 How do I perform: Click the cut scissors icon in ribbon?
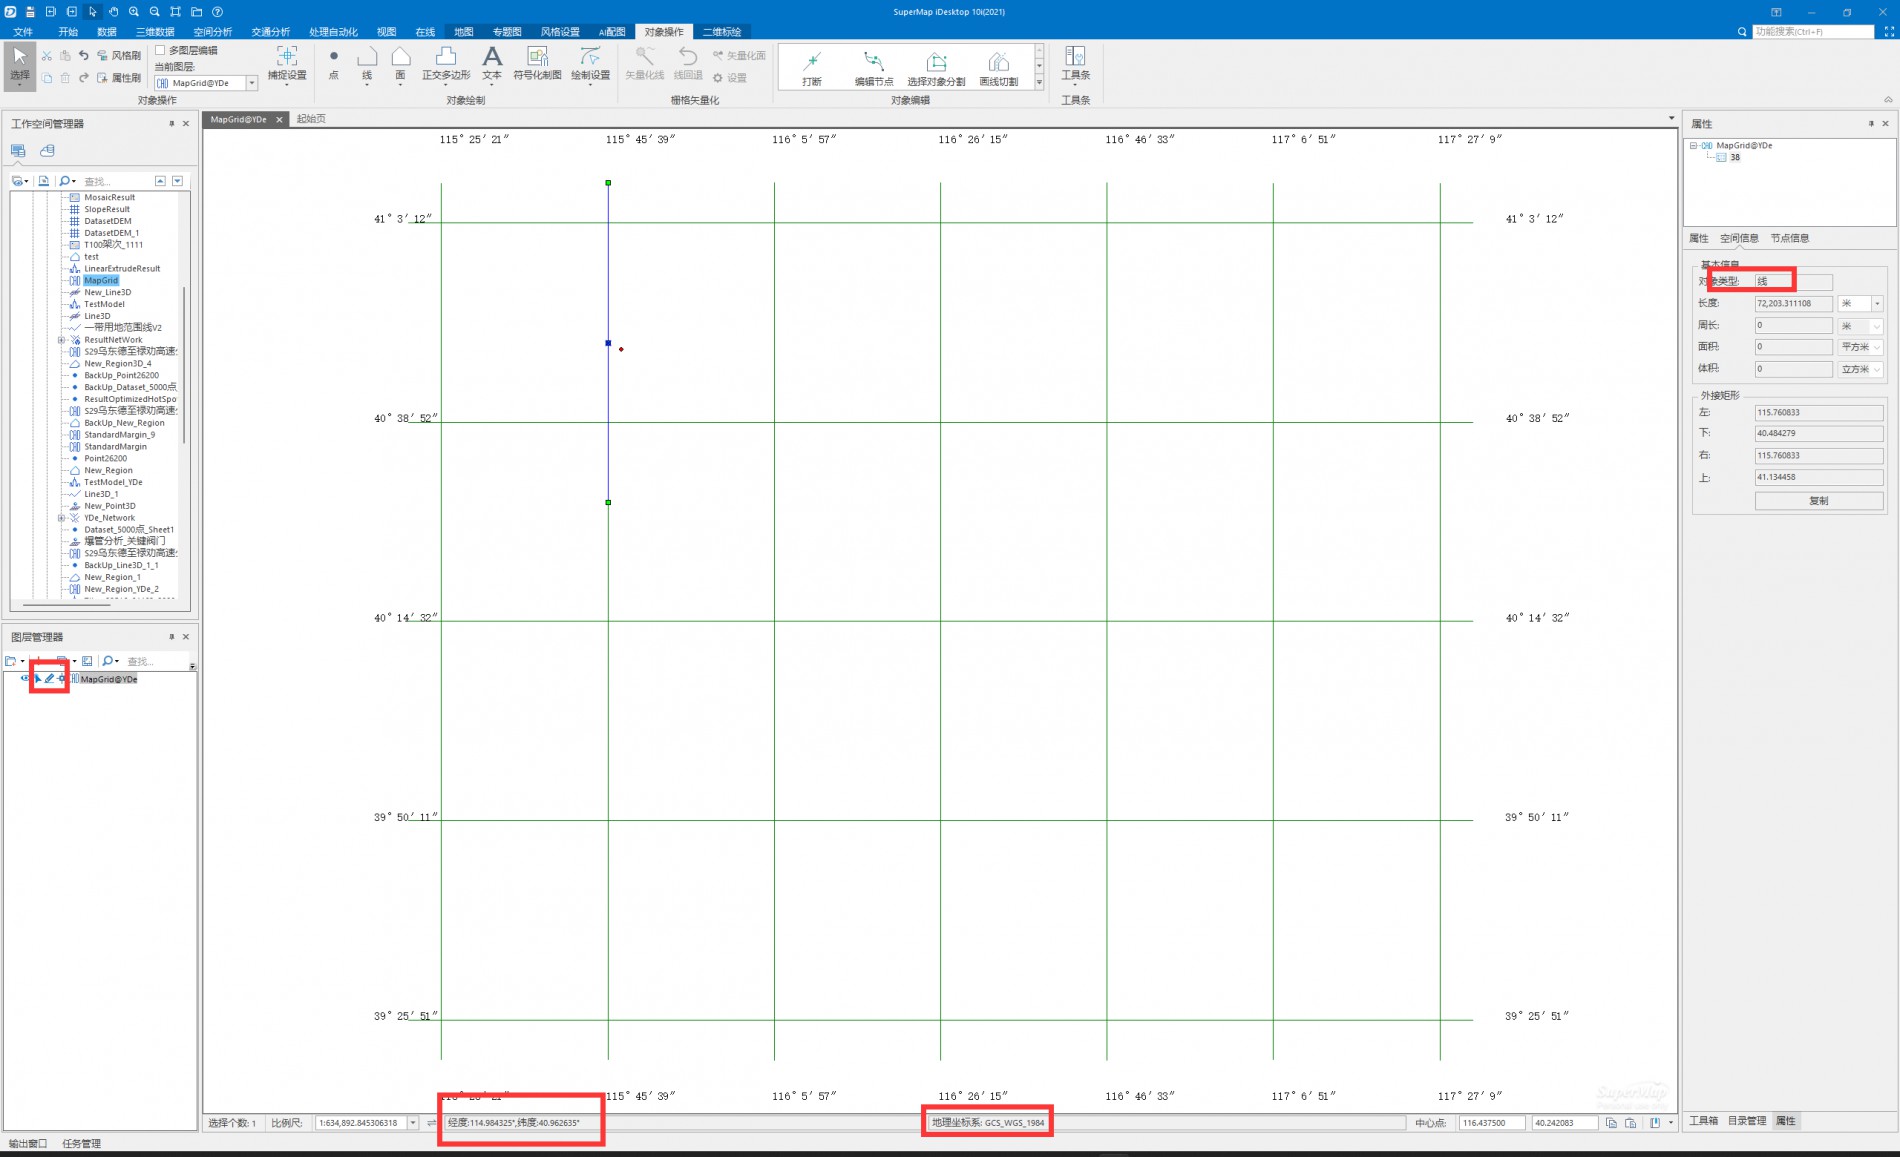(x=47, y=56)
